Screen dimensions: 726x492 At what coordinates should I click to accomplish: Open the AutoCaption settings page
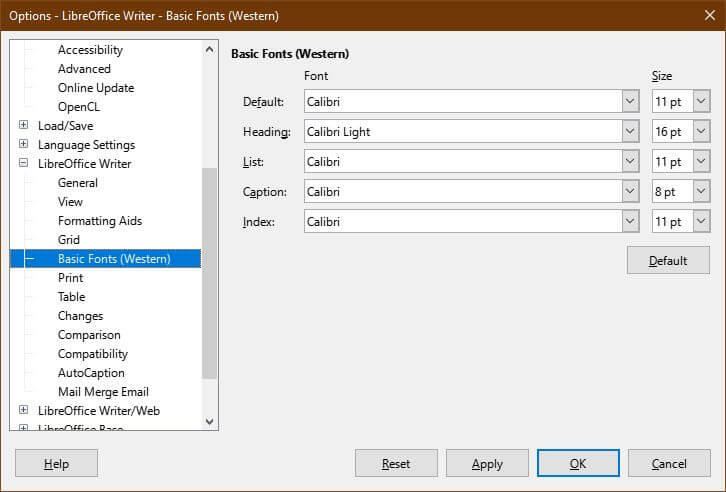point(91,373)
